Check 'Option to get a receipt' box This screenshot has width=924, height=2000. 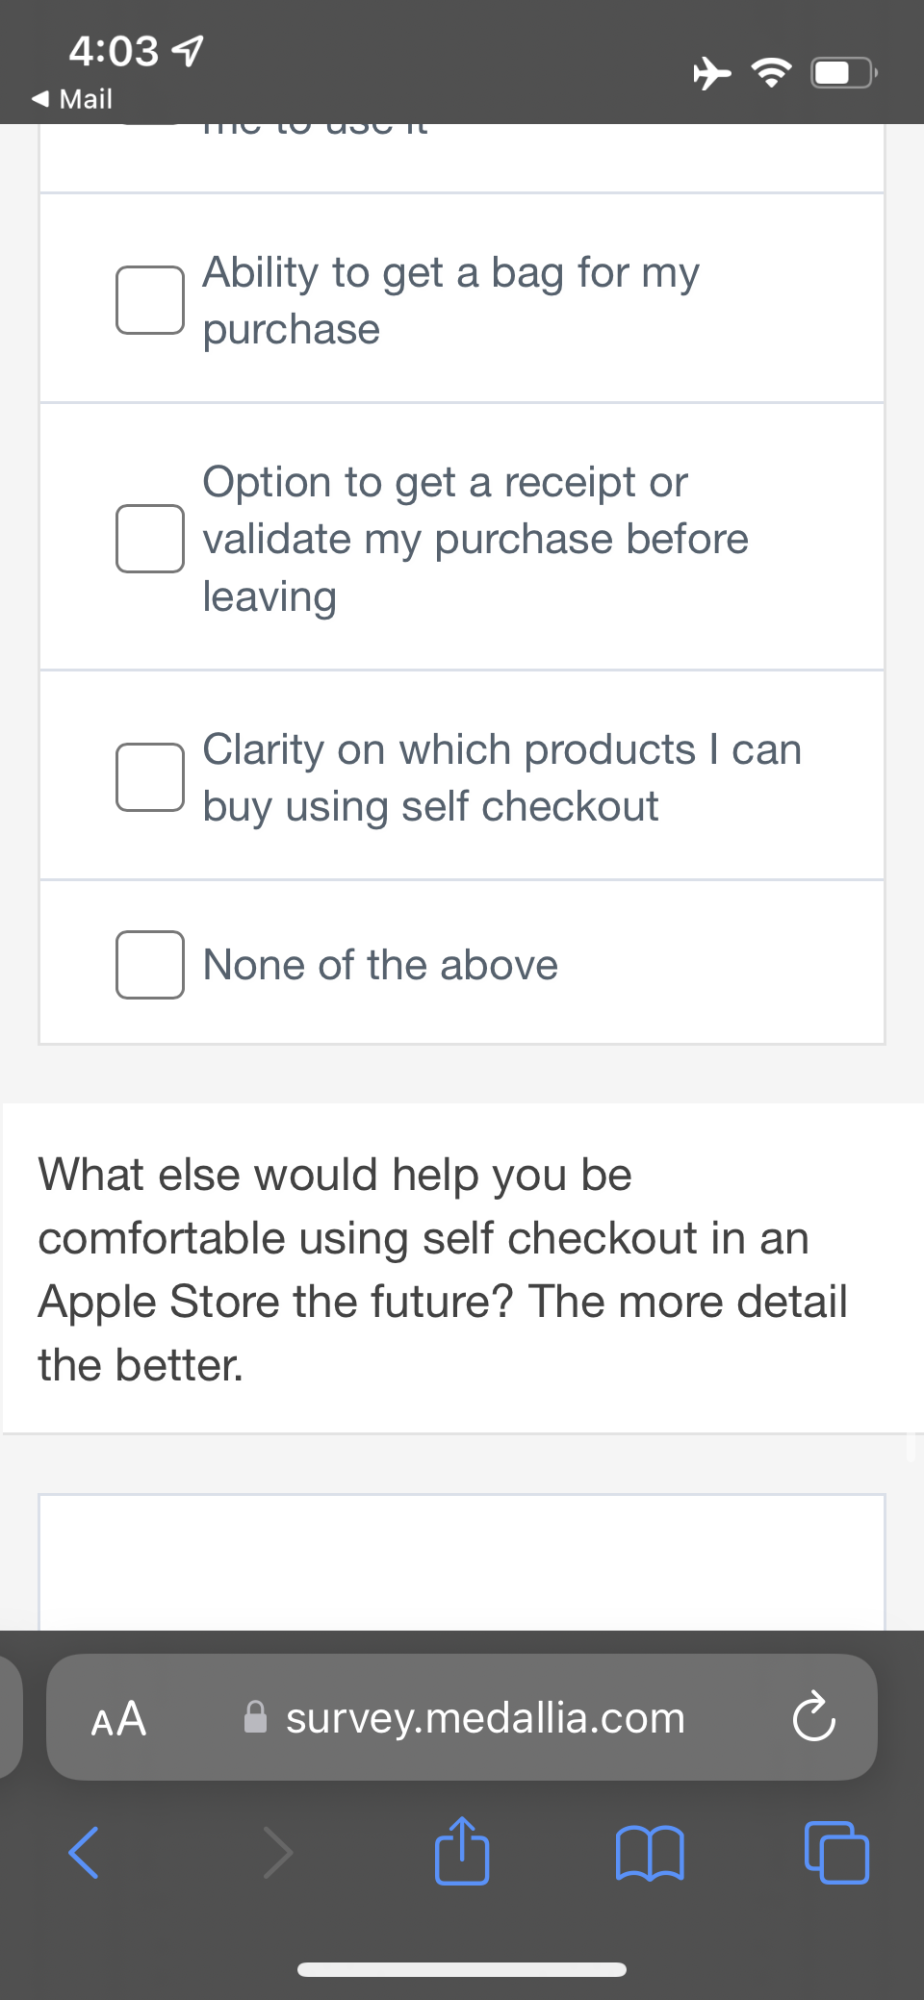click(x=150, y=539)
